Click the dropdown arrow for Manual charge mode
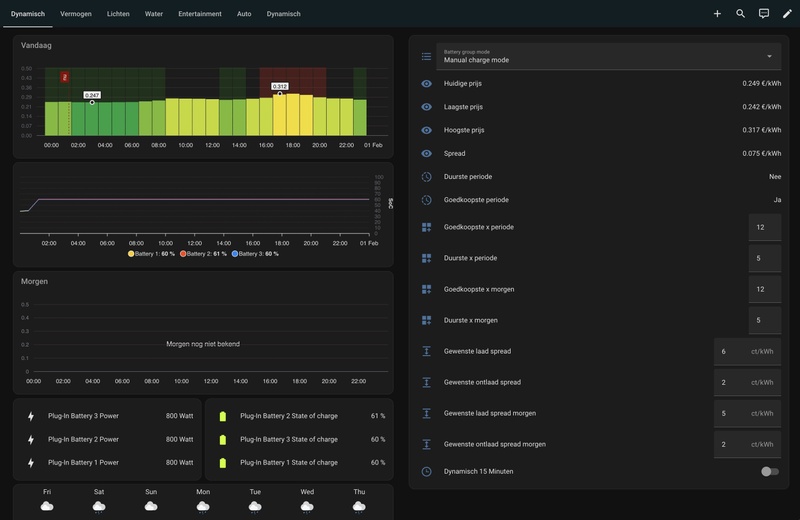The height and width of the screenshot is (520, 800). pyautogui.click(x=769, y=57)
